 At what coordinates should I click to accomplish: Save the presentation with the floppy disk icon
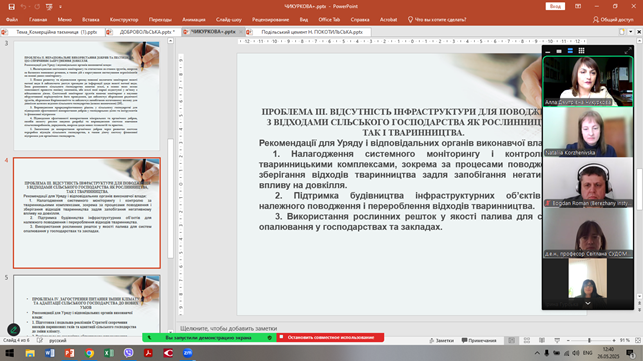tap(11, 7)
